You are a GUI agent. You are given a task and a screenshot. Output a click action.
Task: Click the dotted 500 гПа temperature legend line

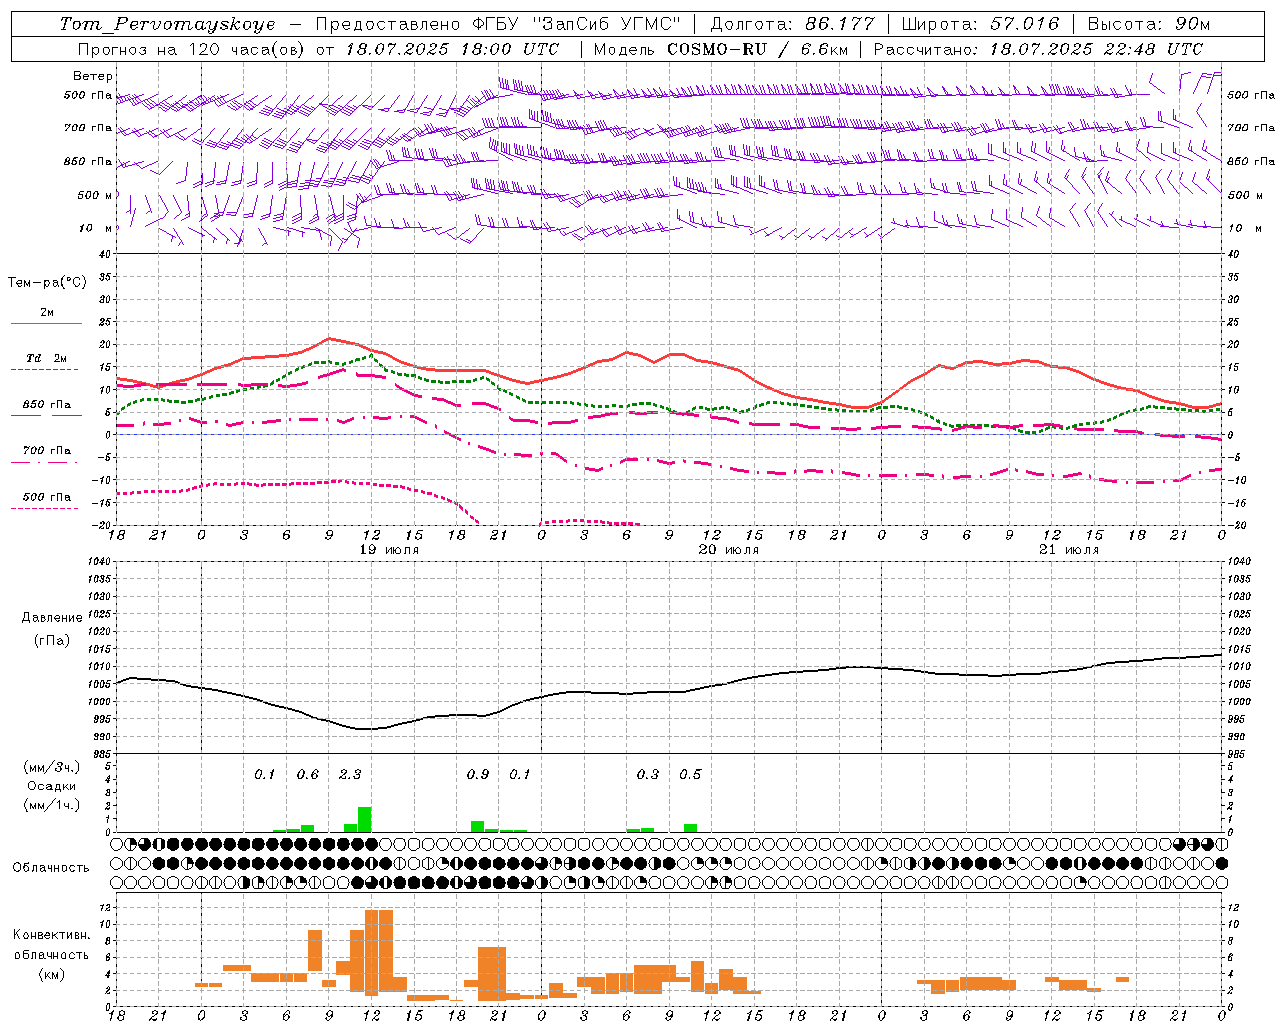click(x=44, y=508)
